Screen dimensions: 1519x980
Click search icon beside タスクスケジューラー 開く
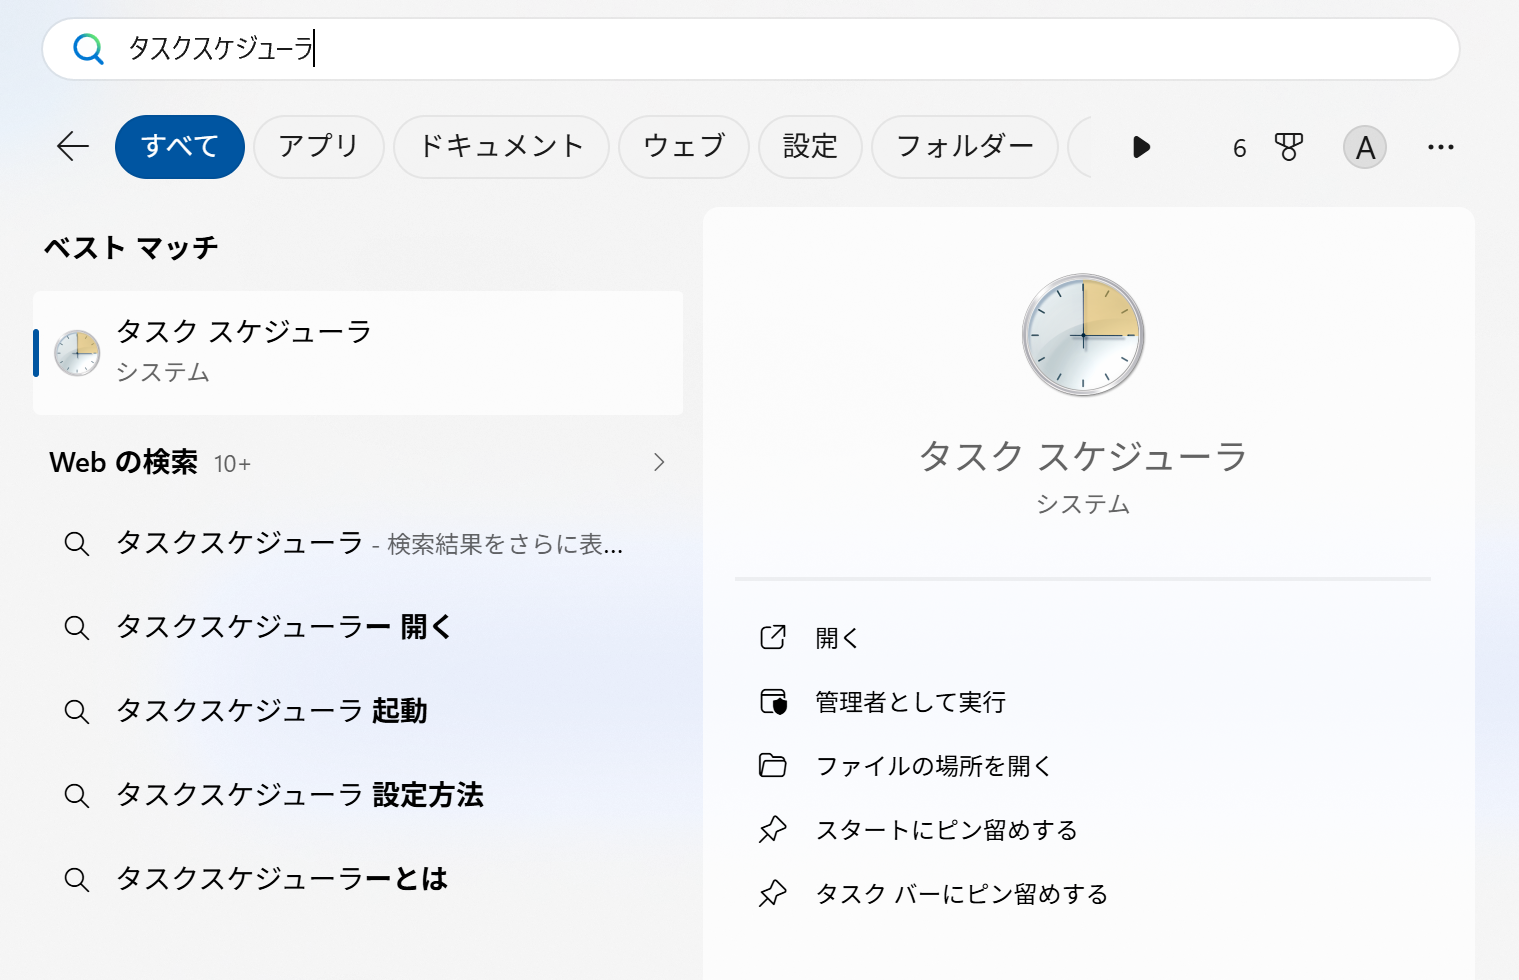77,628
